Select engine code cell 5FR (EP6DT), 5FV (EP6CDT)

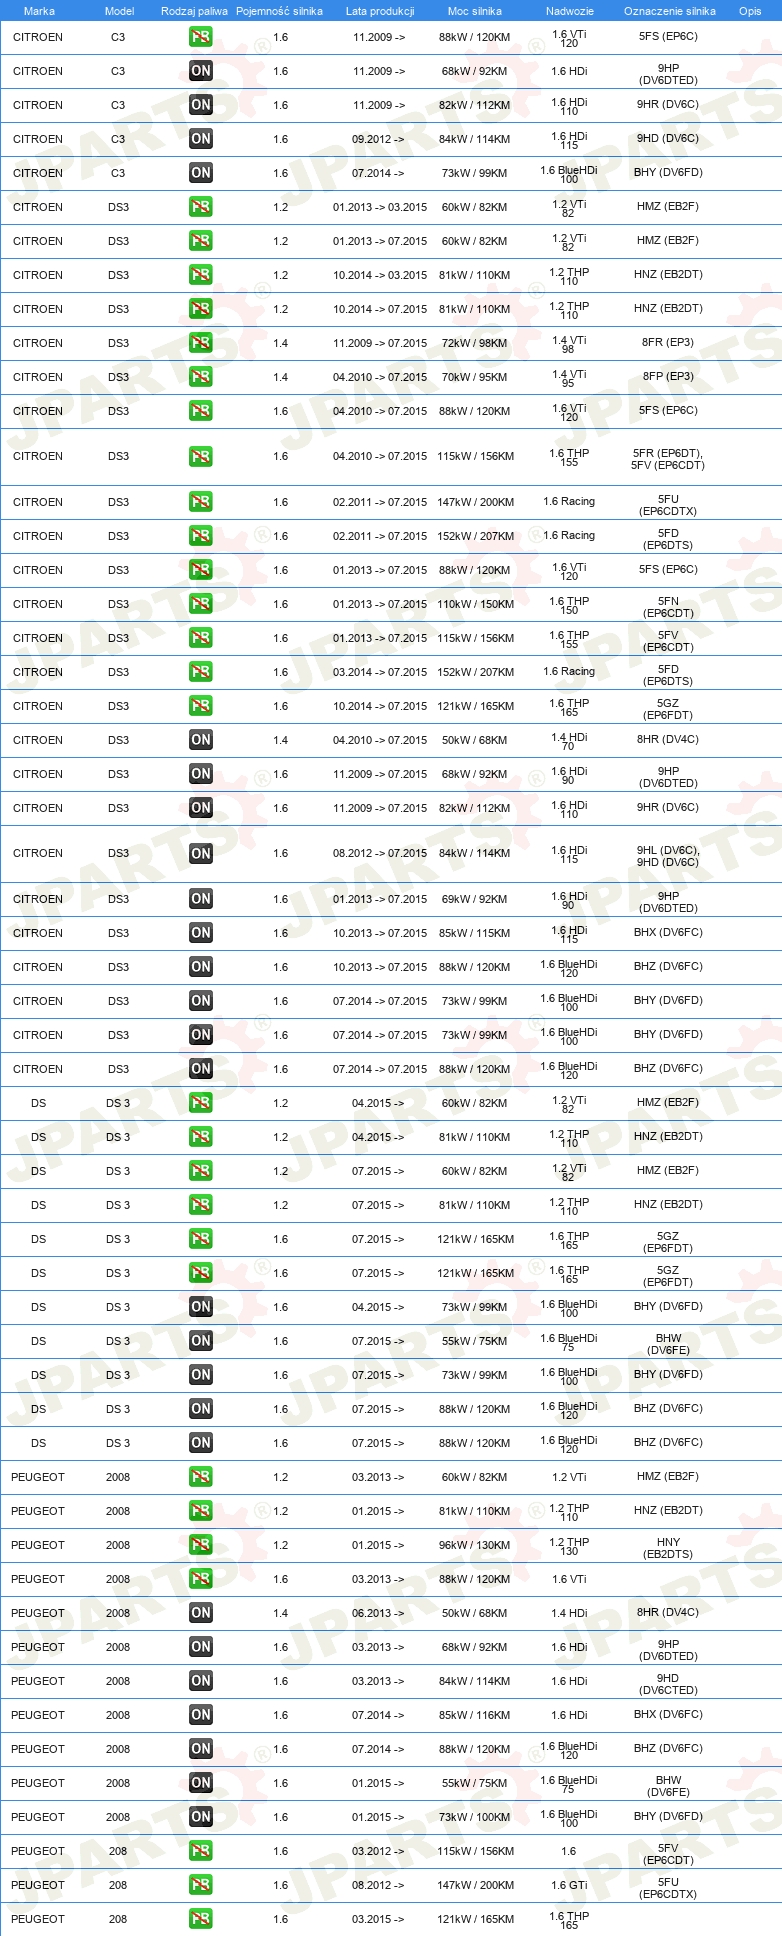[668, 459]
